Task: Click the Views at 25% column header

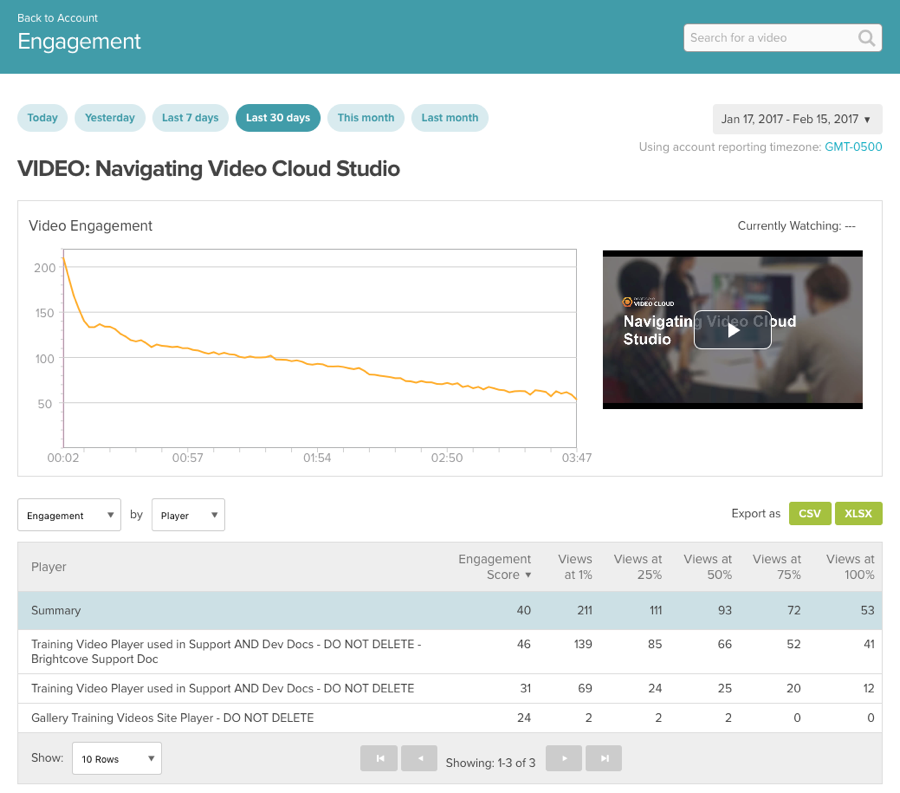Action: point(638,567)
